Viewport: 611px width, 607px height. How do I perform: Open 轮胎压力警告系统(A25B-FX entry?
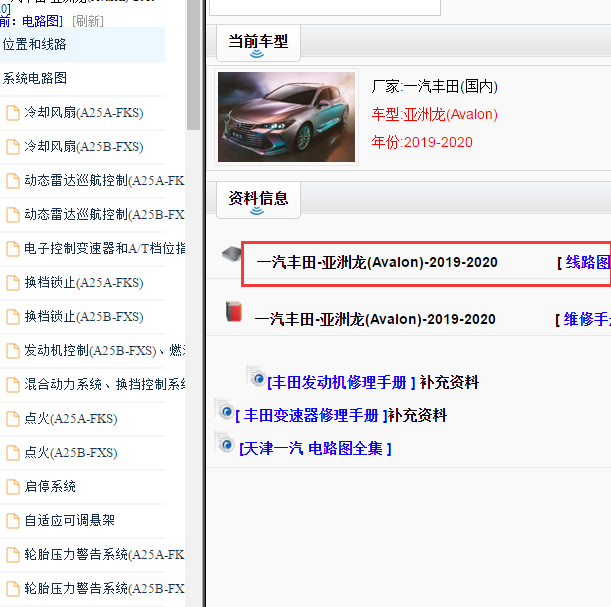click(x=104, y=589)
